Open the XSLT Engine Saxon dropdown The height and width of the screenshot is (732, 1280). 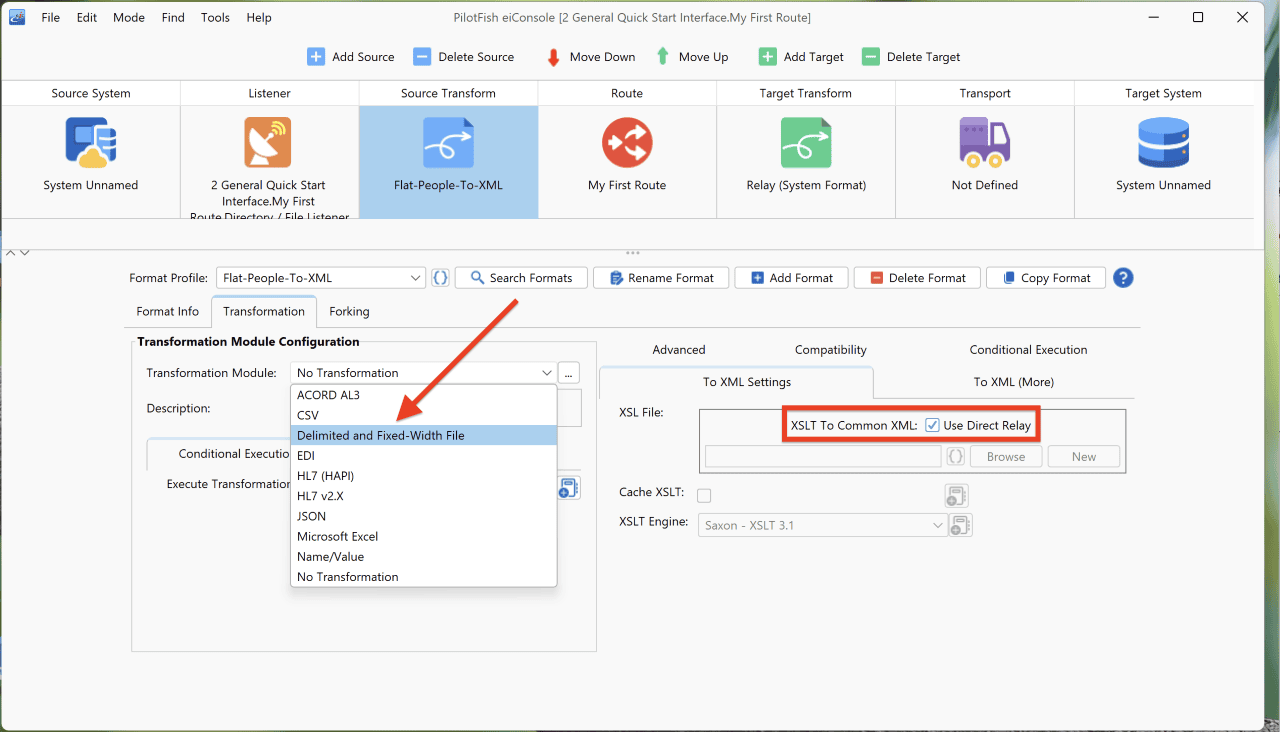click(x=823, y=525)
